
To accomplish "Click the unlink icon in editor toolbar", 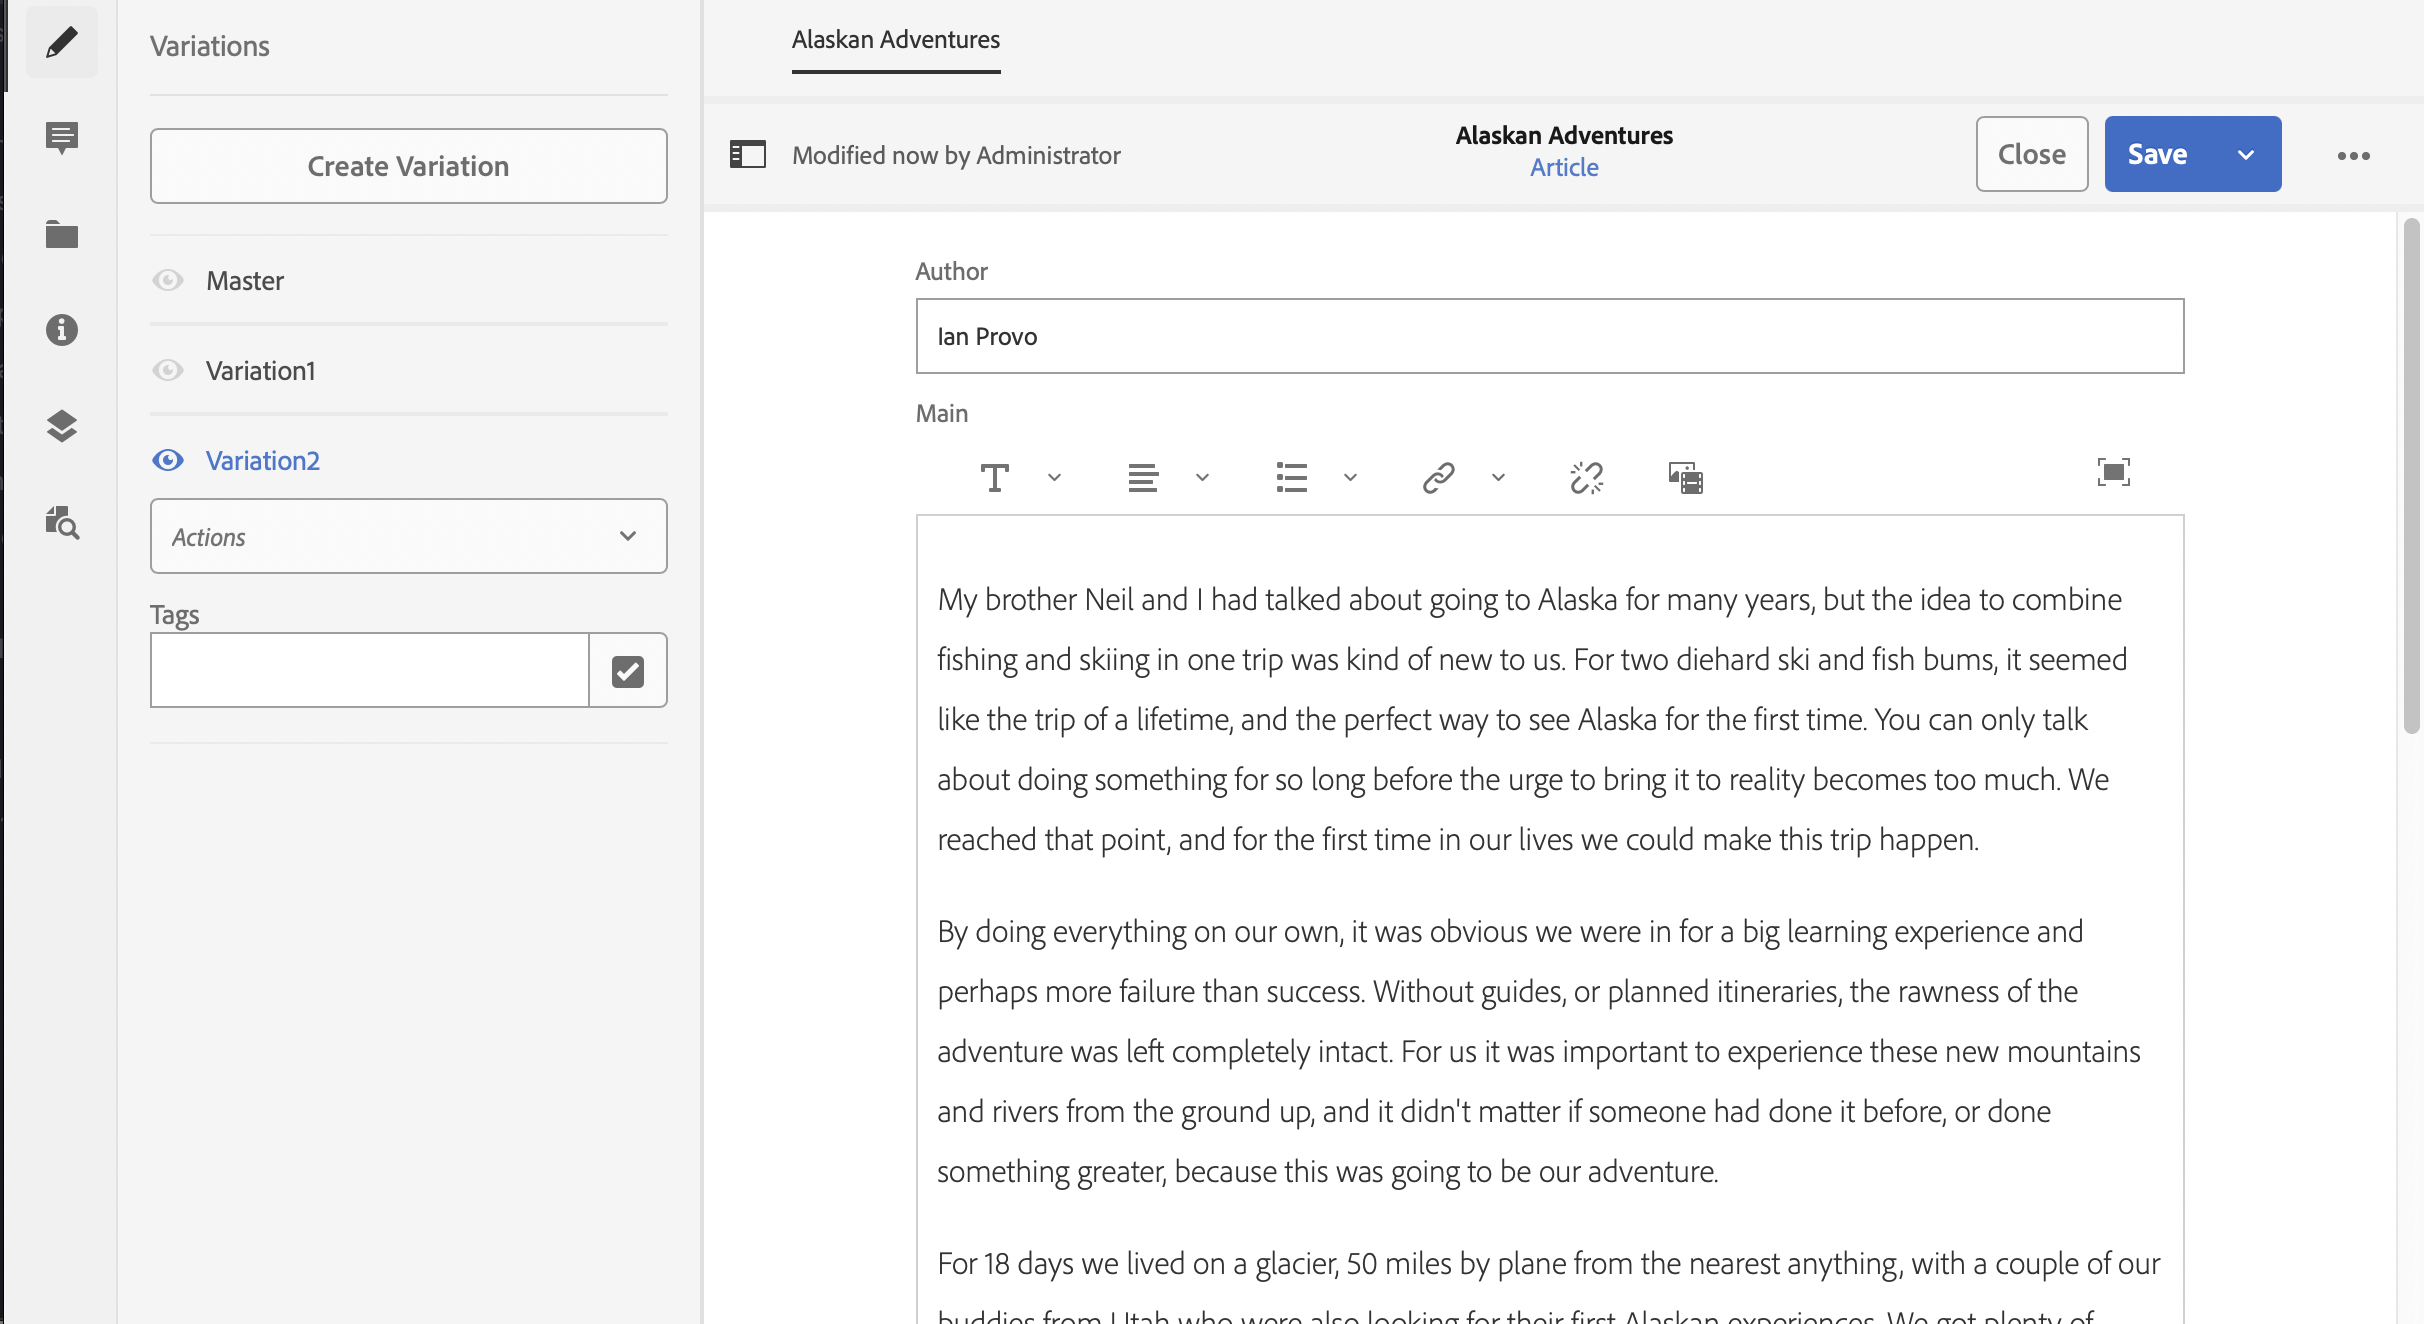I will pos(1586,478).
